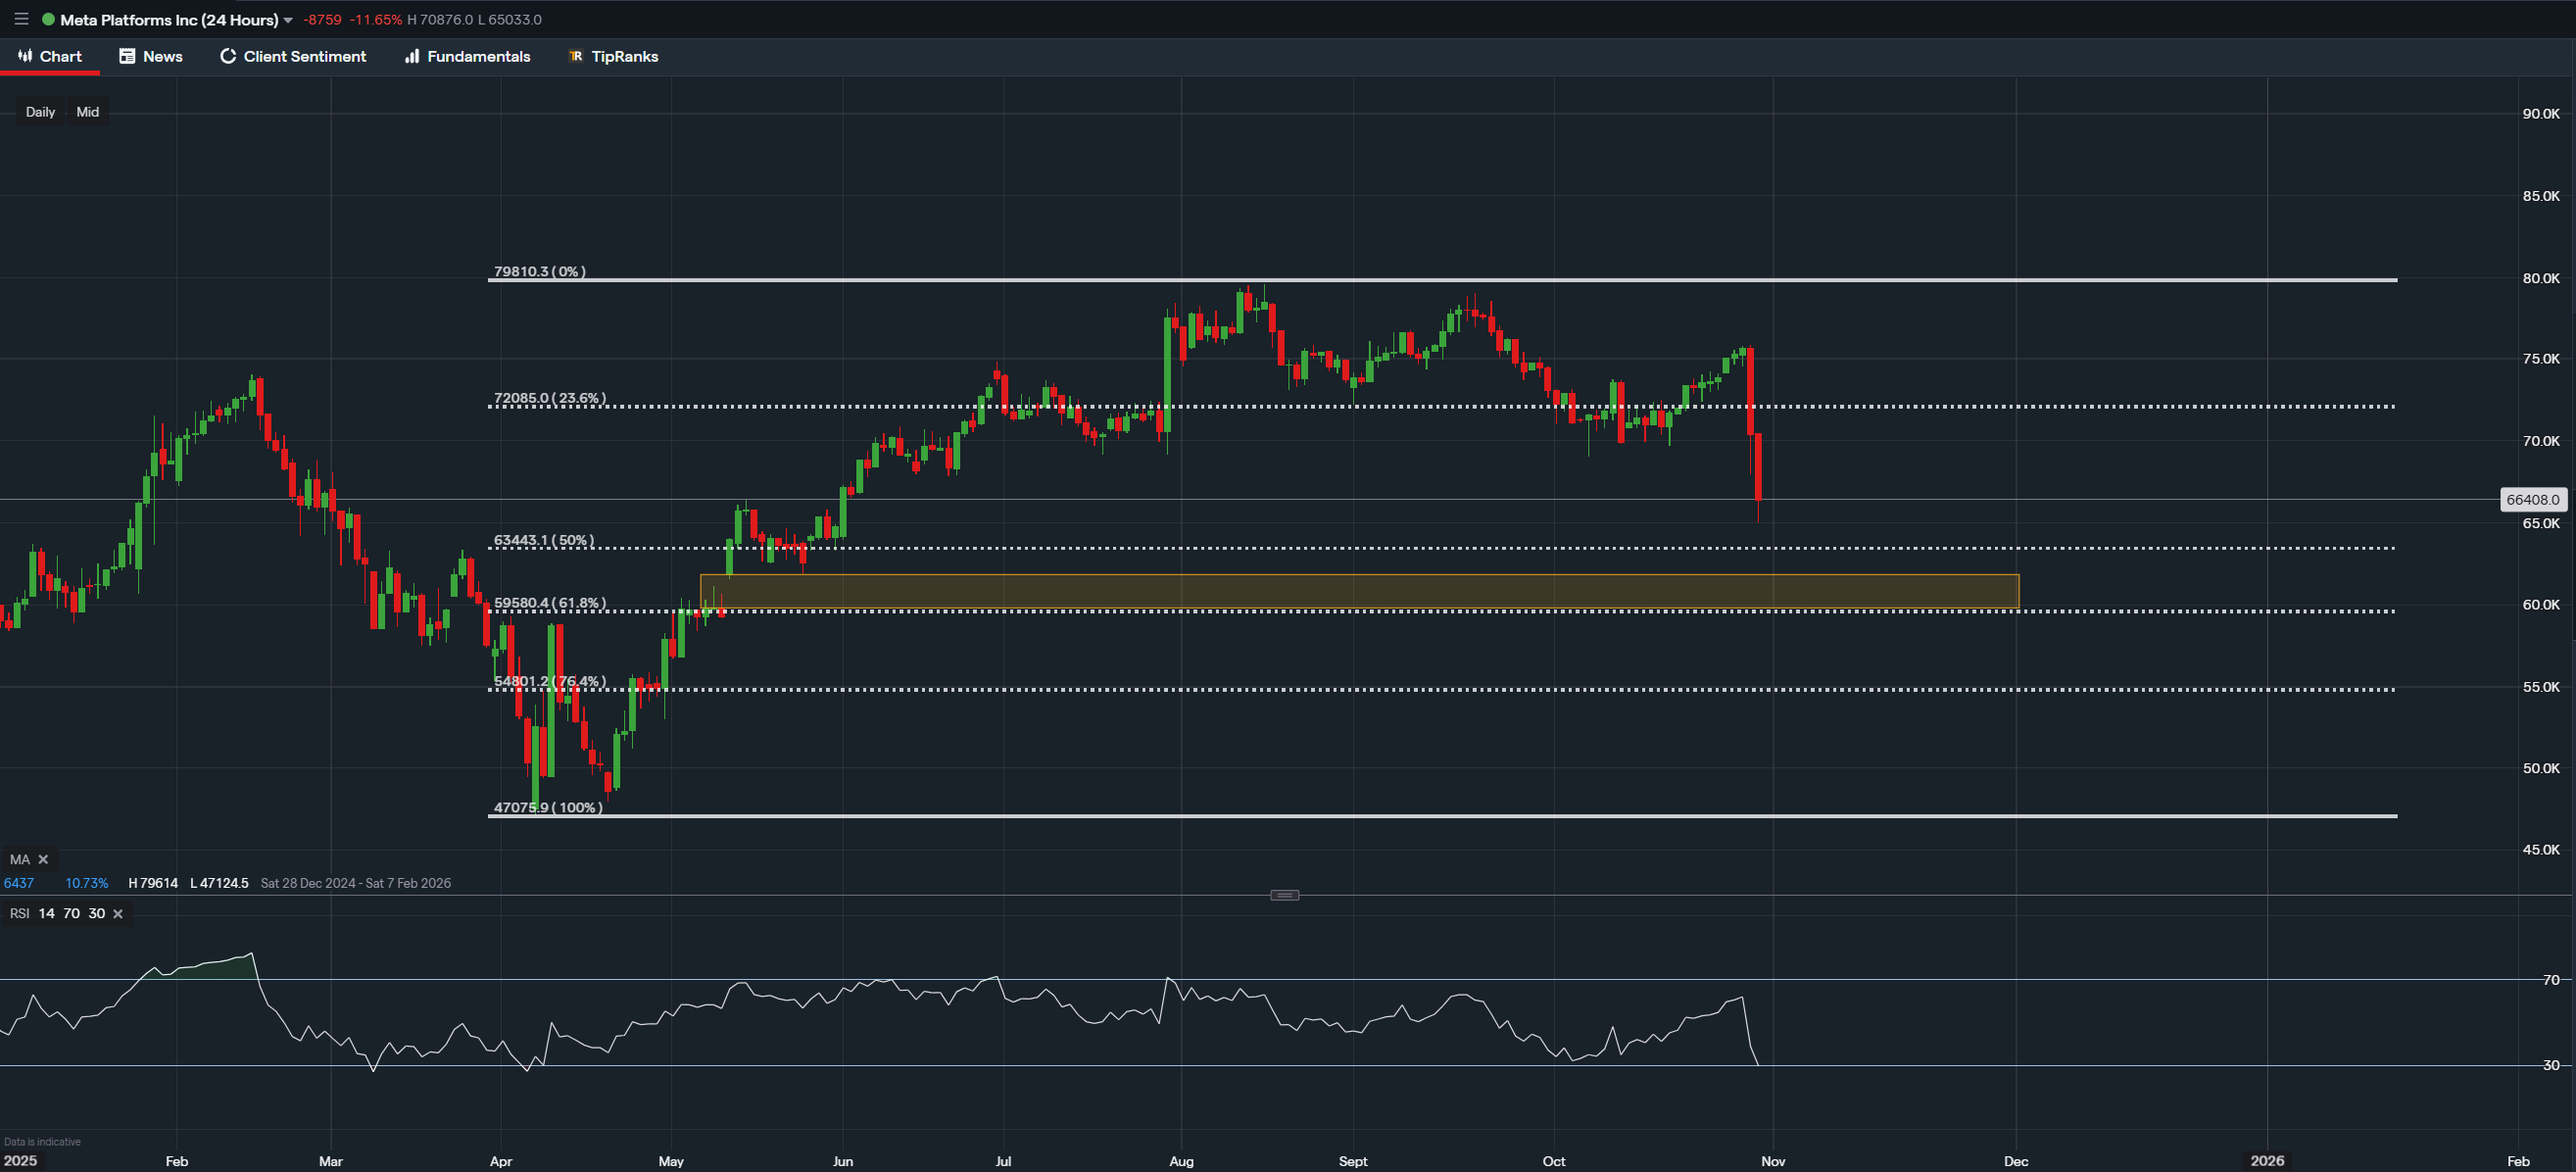This screenshot has width=2576, height=1172.
Task: Click the TipRanks TR logo icon
Action: 575,56
